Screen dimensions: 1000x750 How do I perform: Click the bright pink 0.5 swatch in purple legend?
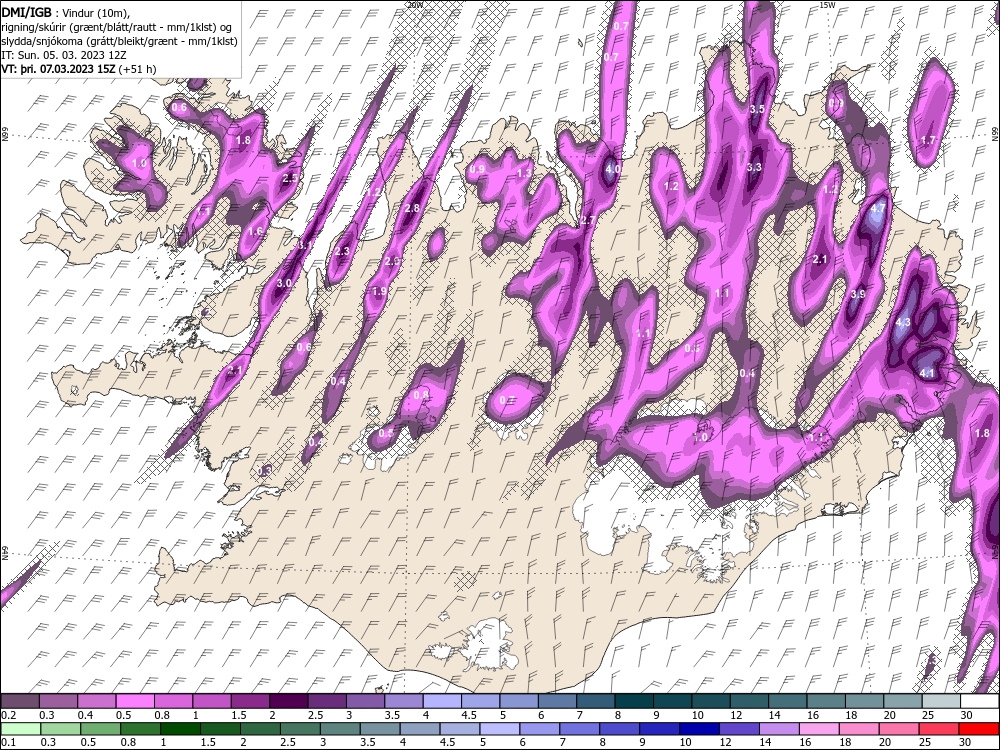tap(135, 701)
